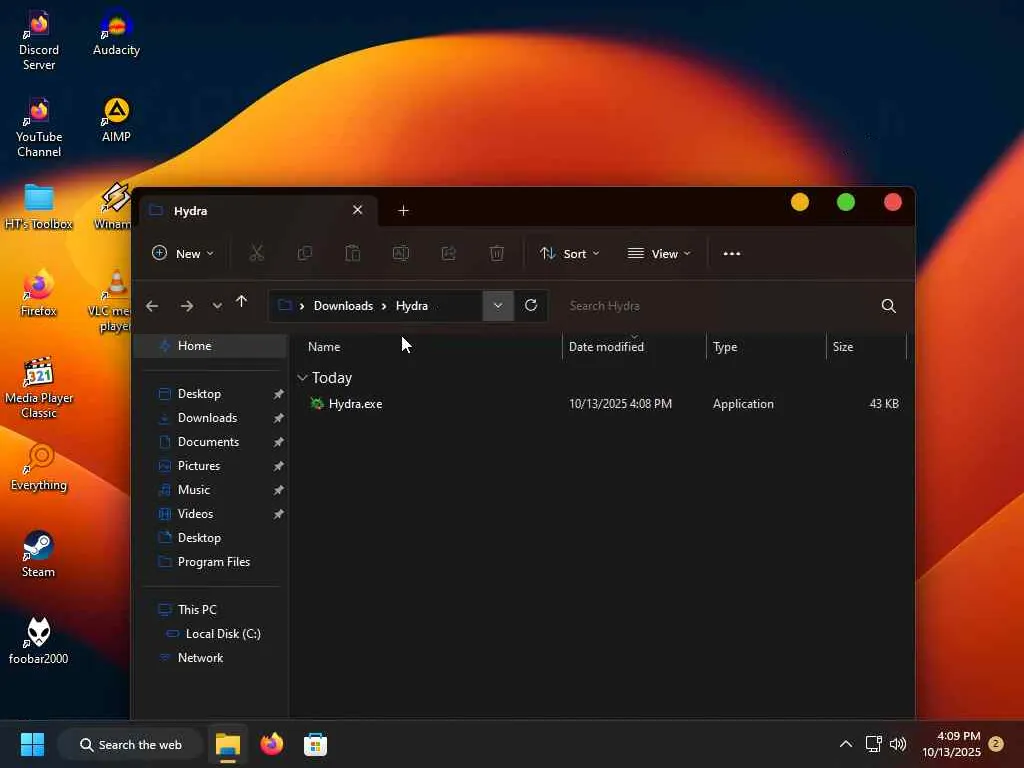Click the Delete trash icon
The image size is (1024, 768).
(496, 253)
